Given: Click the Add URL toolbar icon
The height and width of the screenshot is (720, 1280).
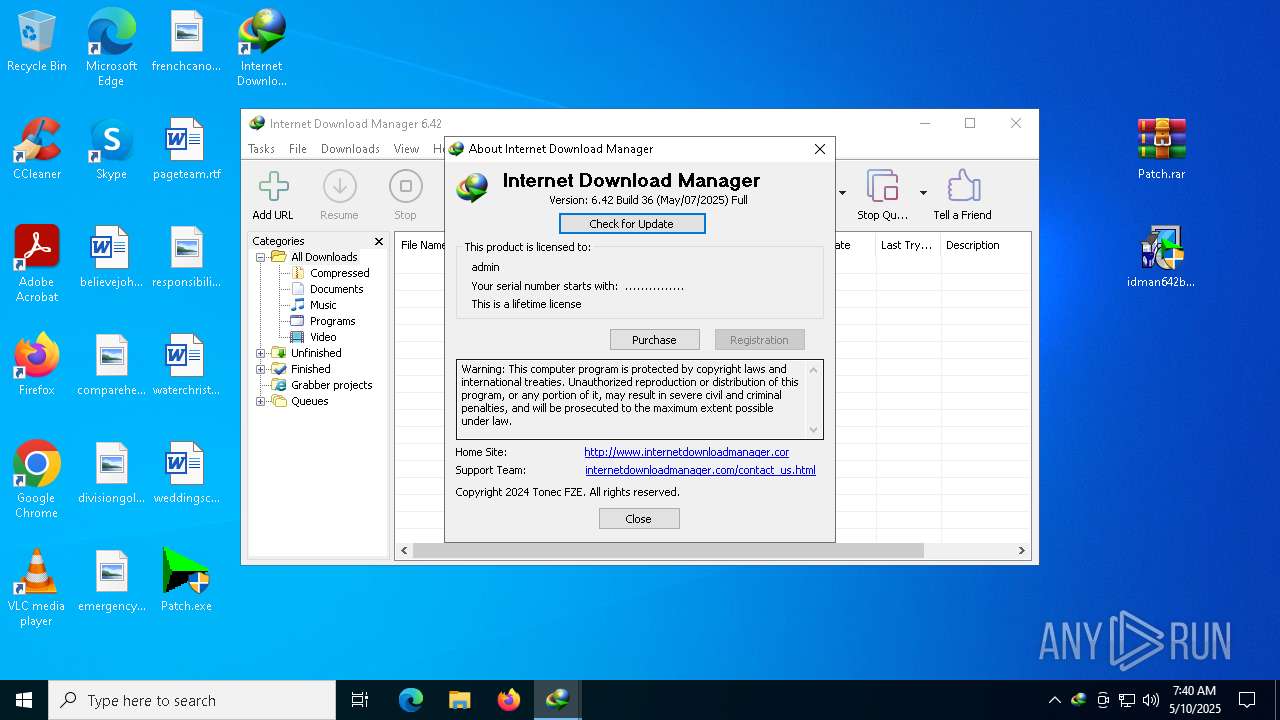Looking at the screenshot, I should point(273,195).
